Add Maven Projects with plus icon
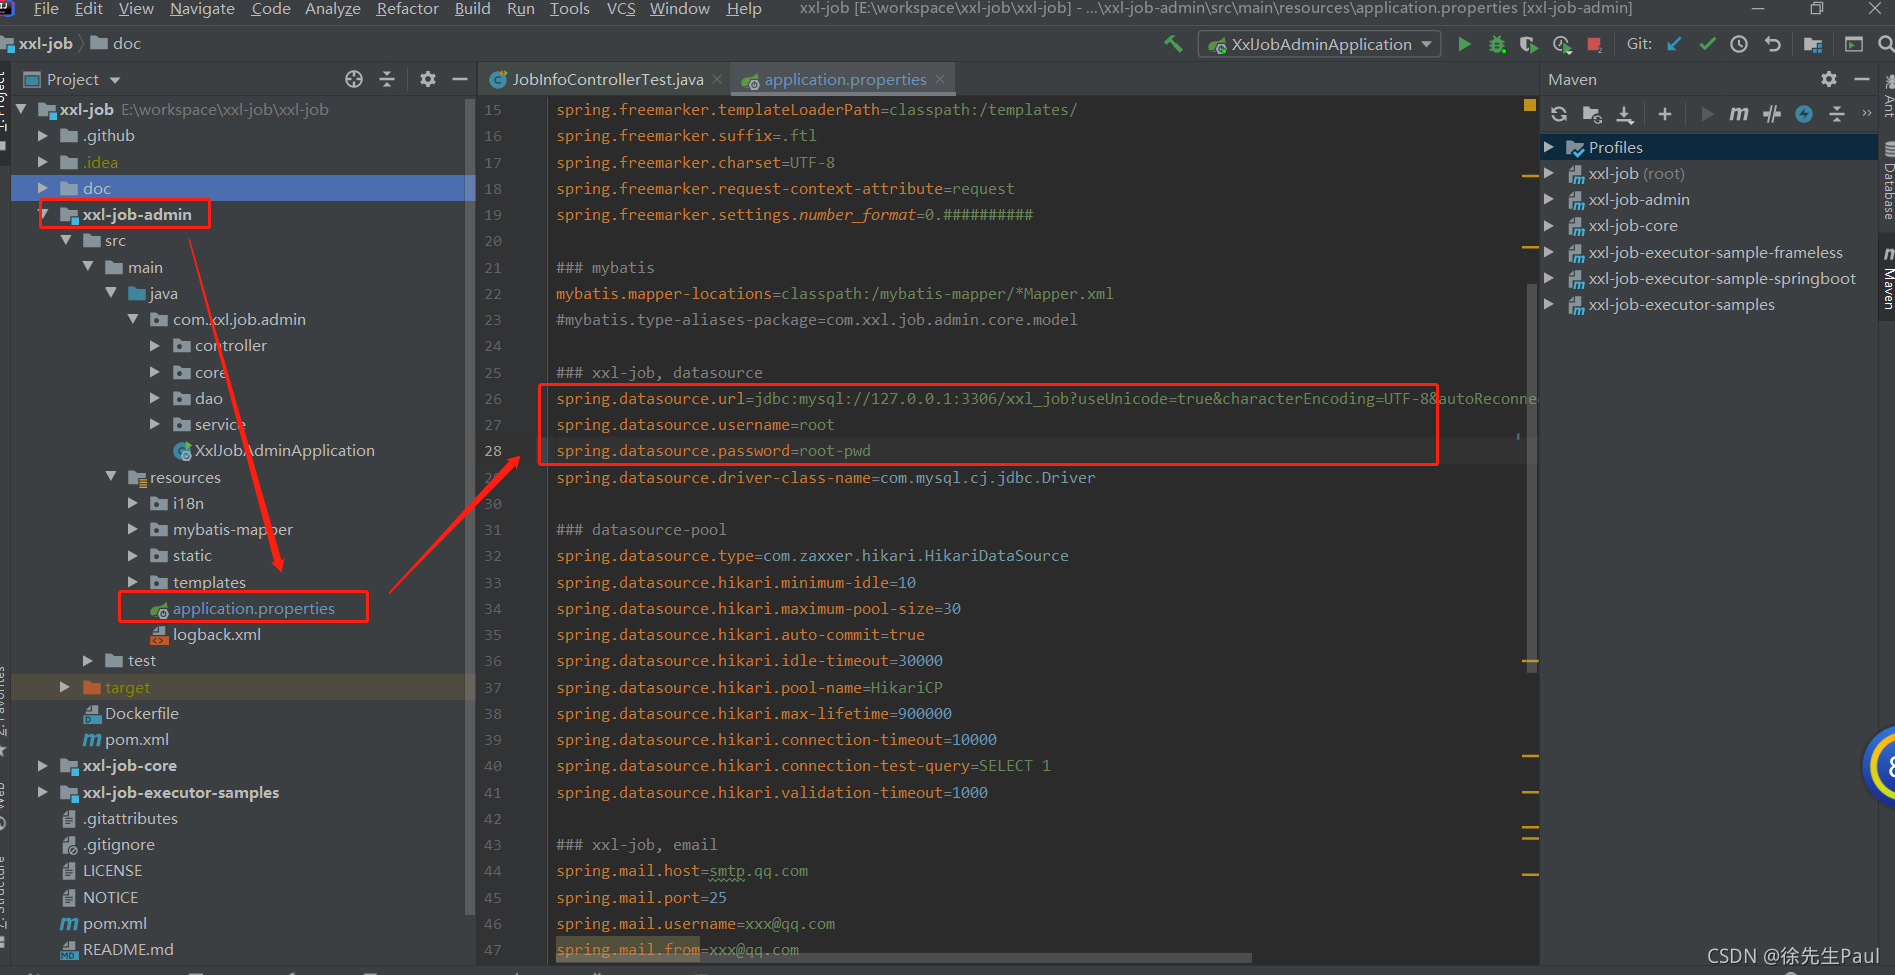 [1665, 114]
